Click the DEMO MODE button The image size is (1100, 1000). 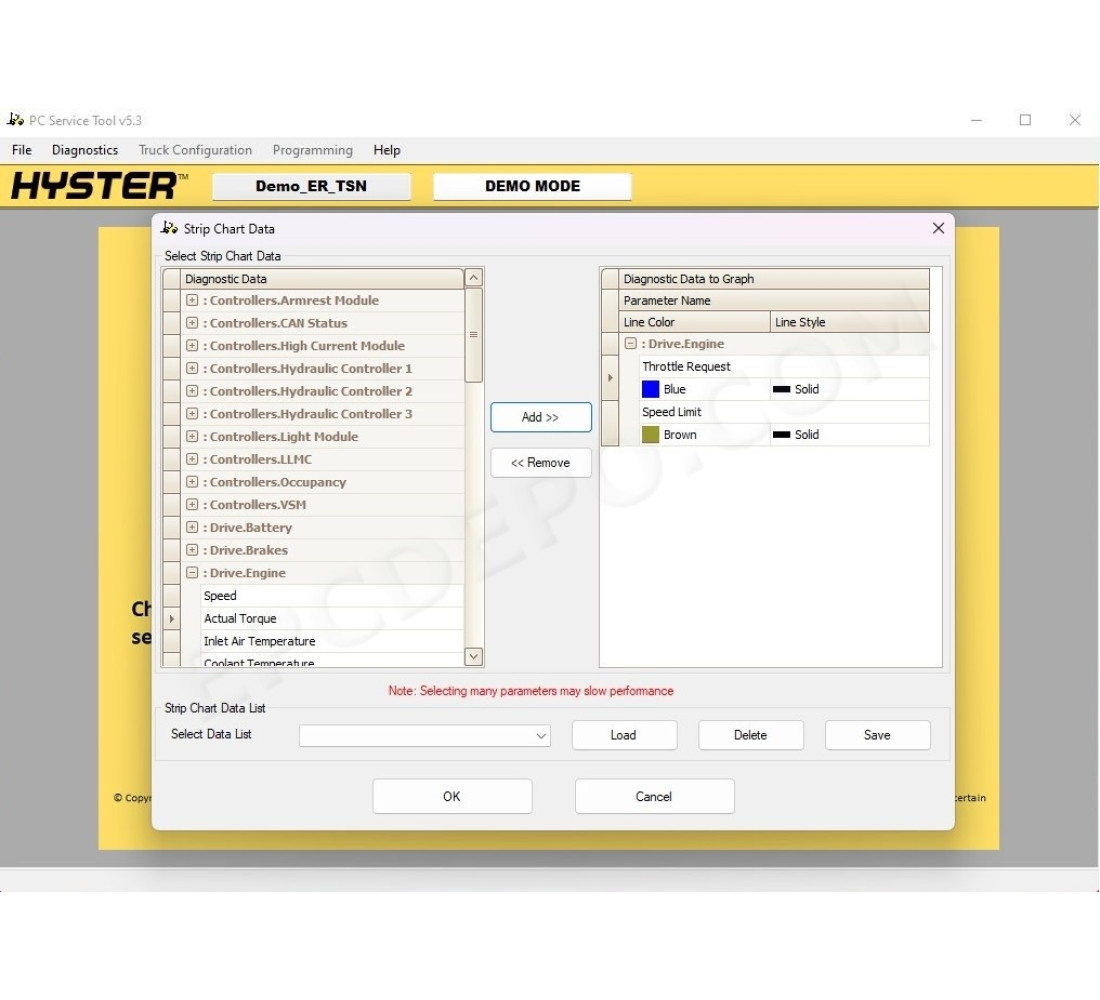tap(531, 186)
